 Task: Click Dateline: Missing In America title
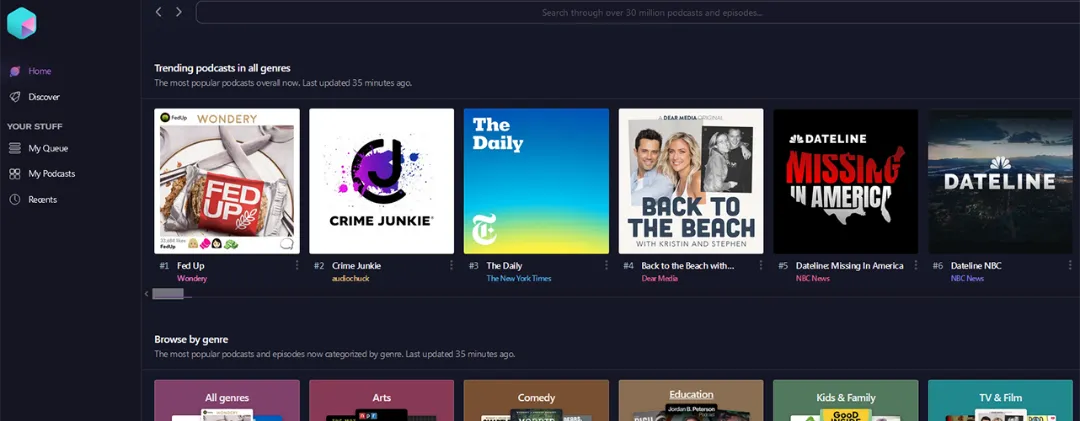pyautogui.click(x=849, y=265)
